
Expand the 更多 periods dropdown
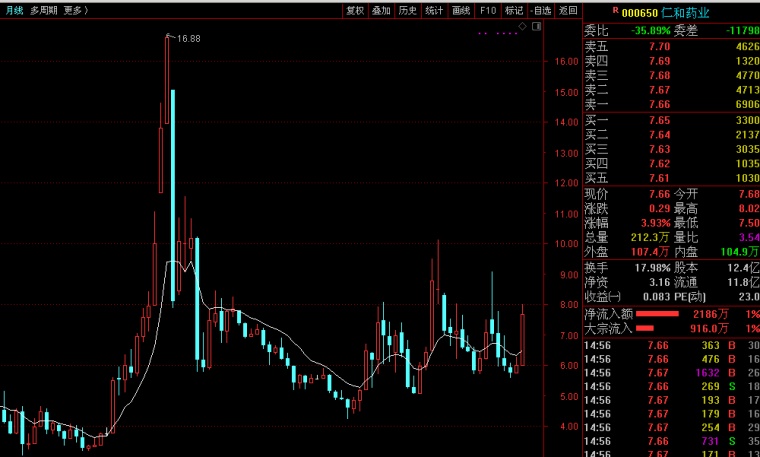click(x=76, y=10)
